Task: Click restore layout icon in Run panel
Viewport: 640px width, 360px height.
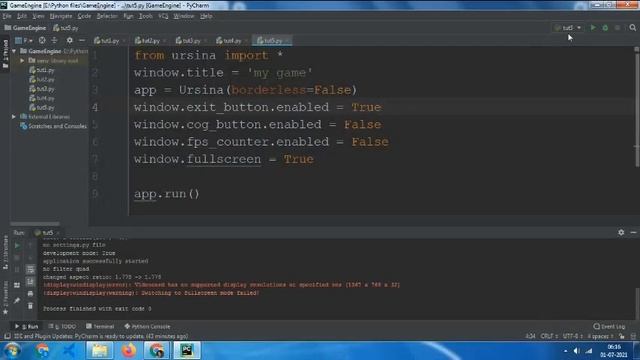Action: click(x=17, y=285)
